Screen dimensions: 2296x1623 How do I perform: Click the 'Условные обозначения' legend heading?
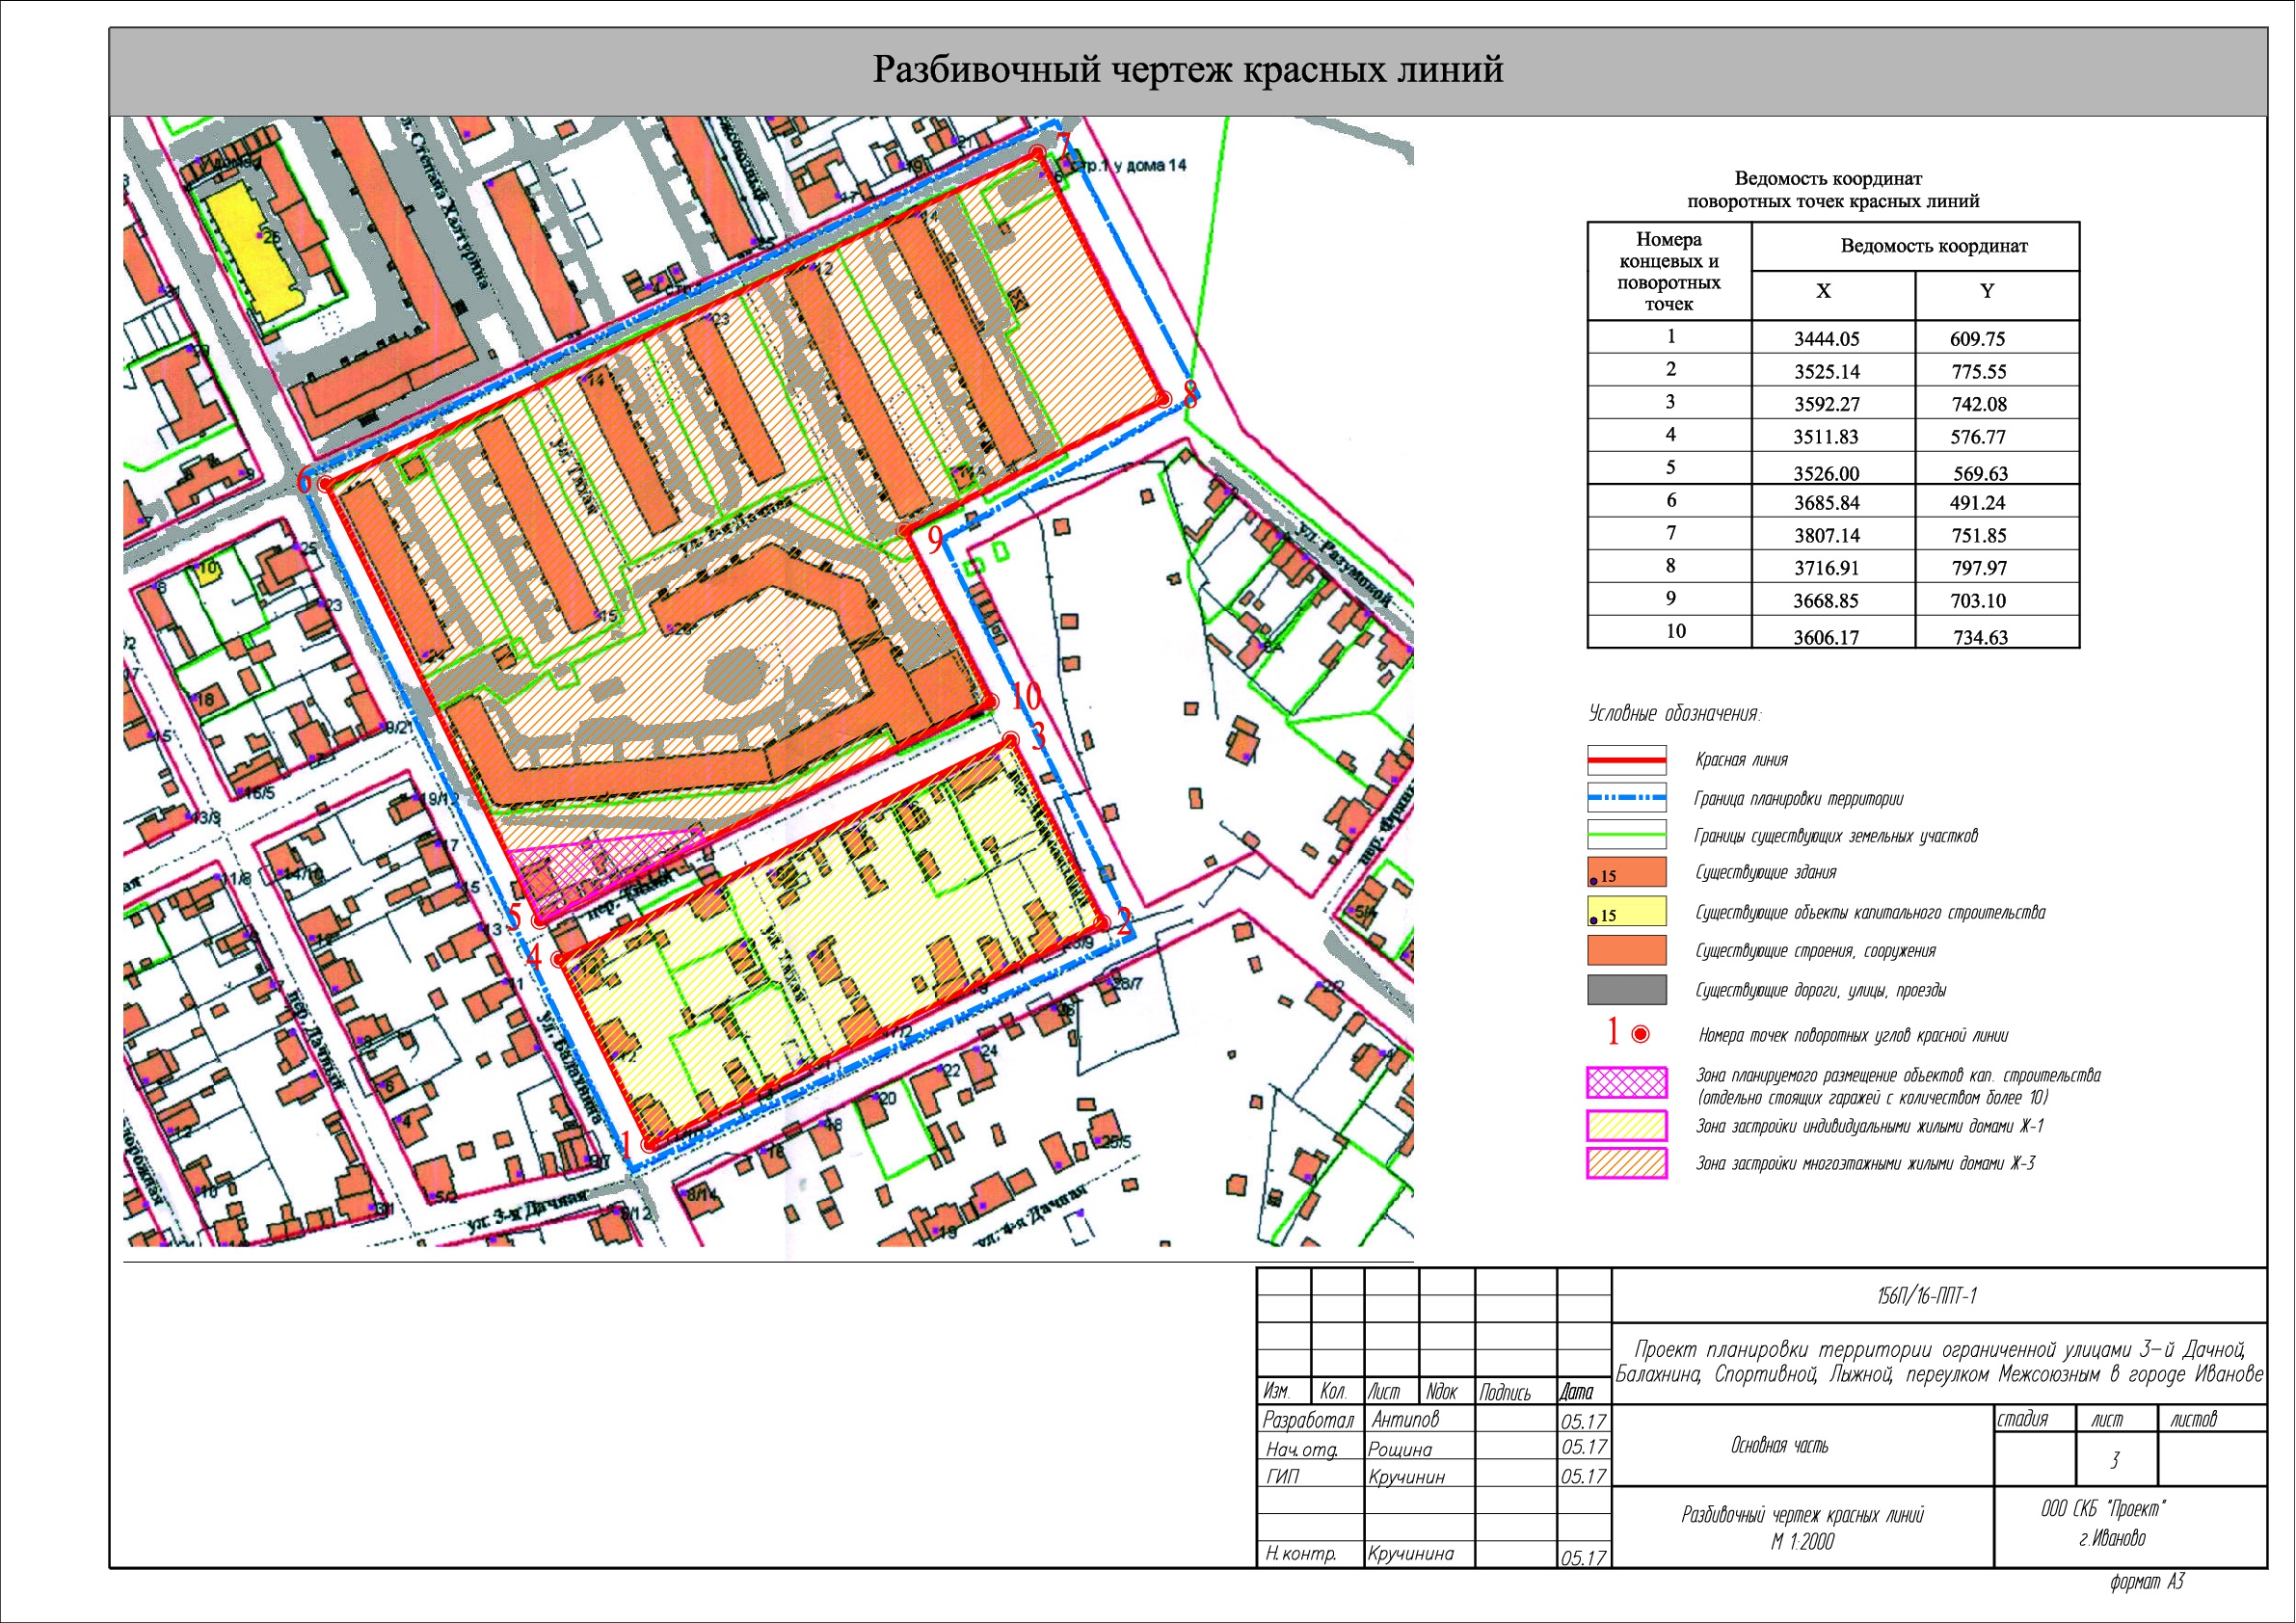point(1674,714)
